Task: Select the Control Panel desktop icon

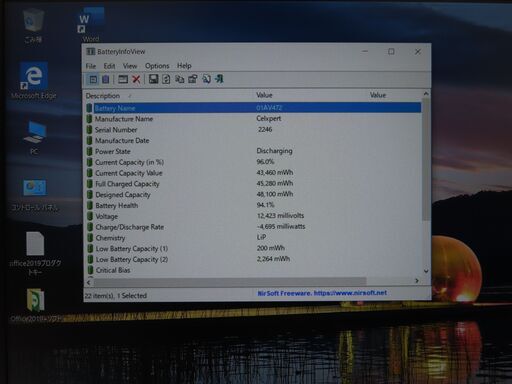Action: point(35,196)
